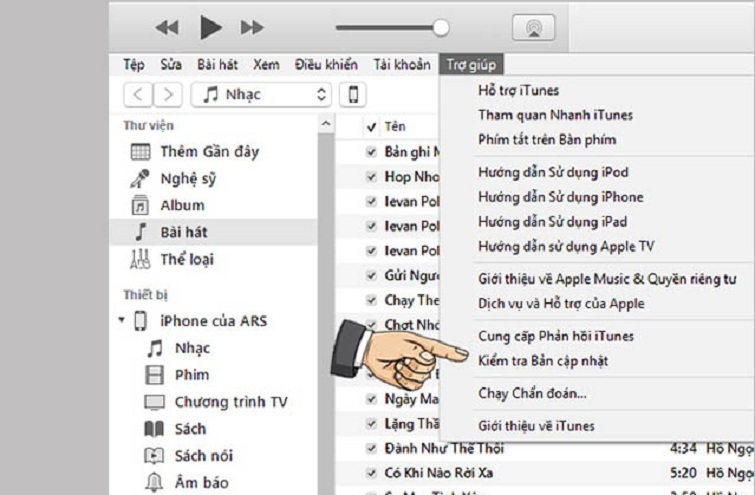Select iPhone của ARS device

(x=213, y=321)
